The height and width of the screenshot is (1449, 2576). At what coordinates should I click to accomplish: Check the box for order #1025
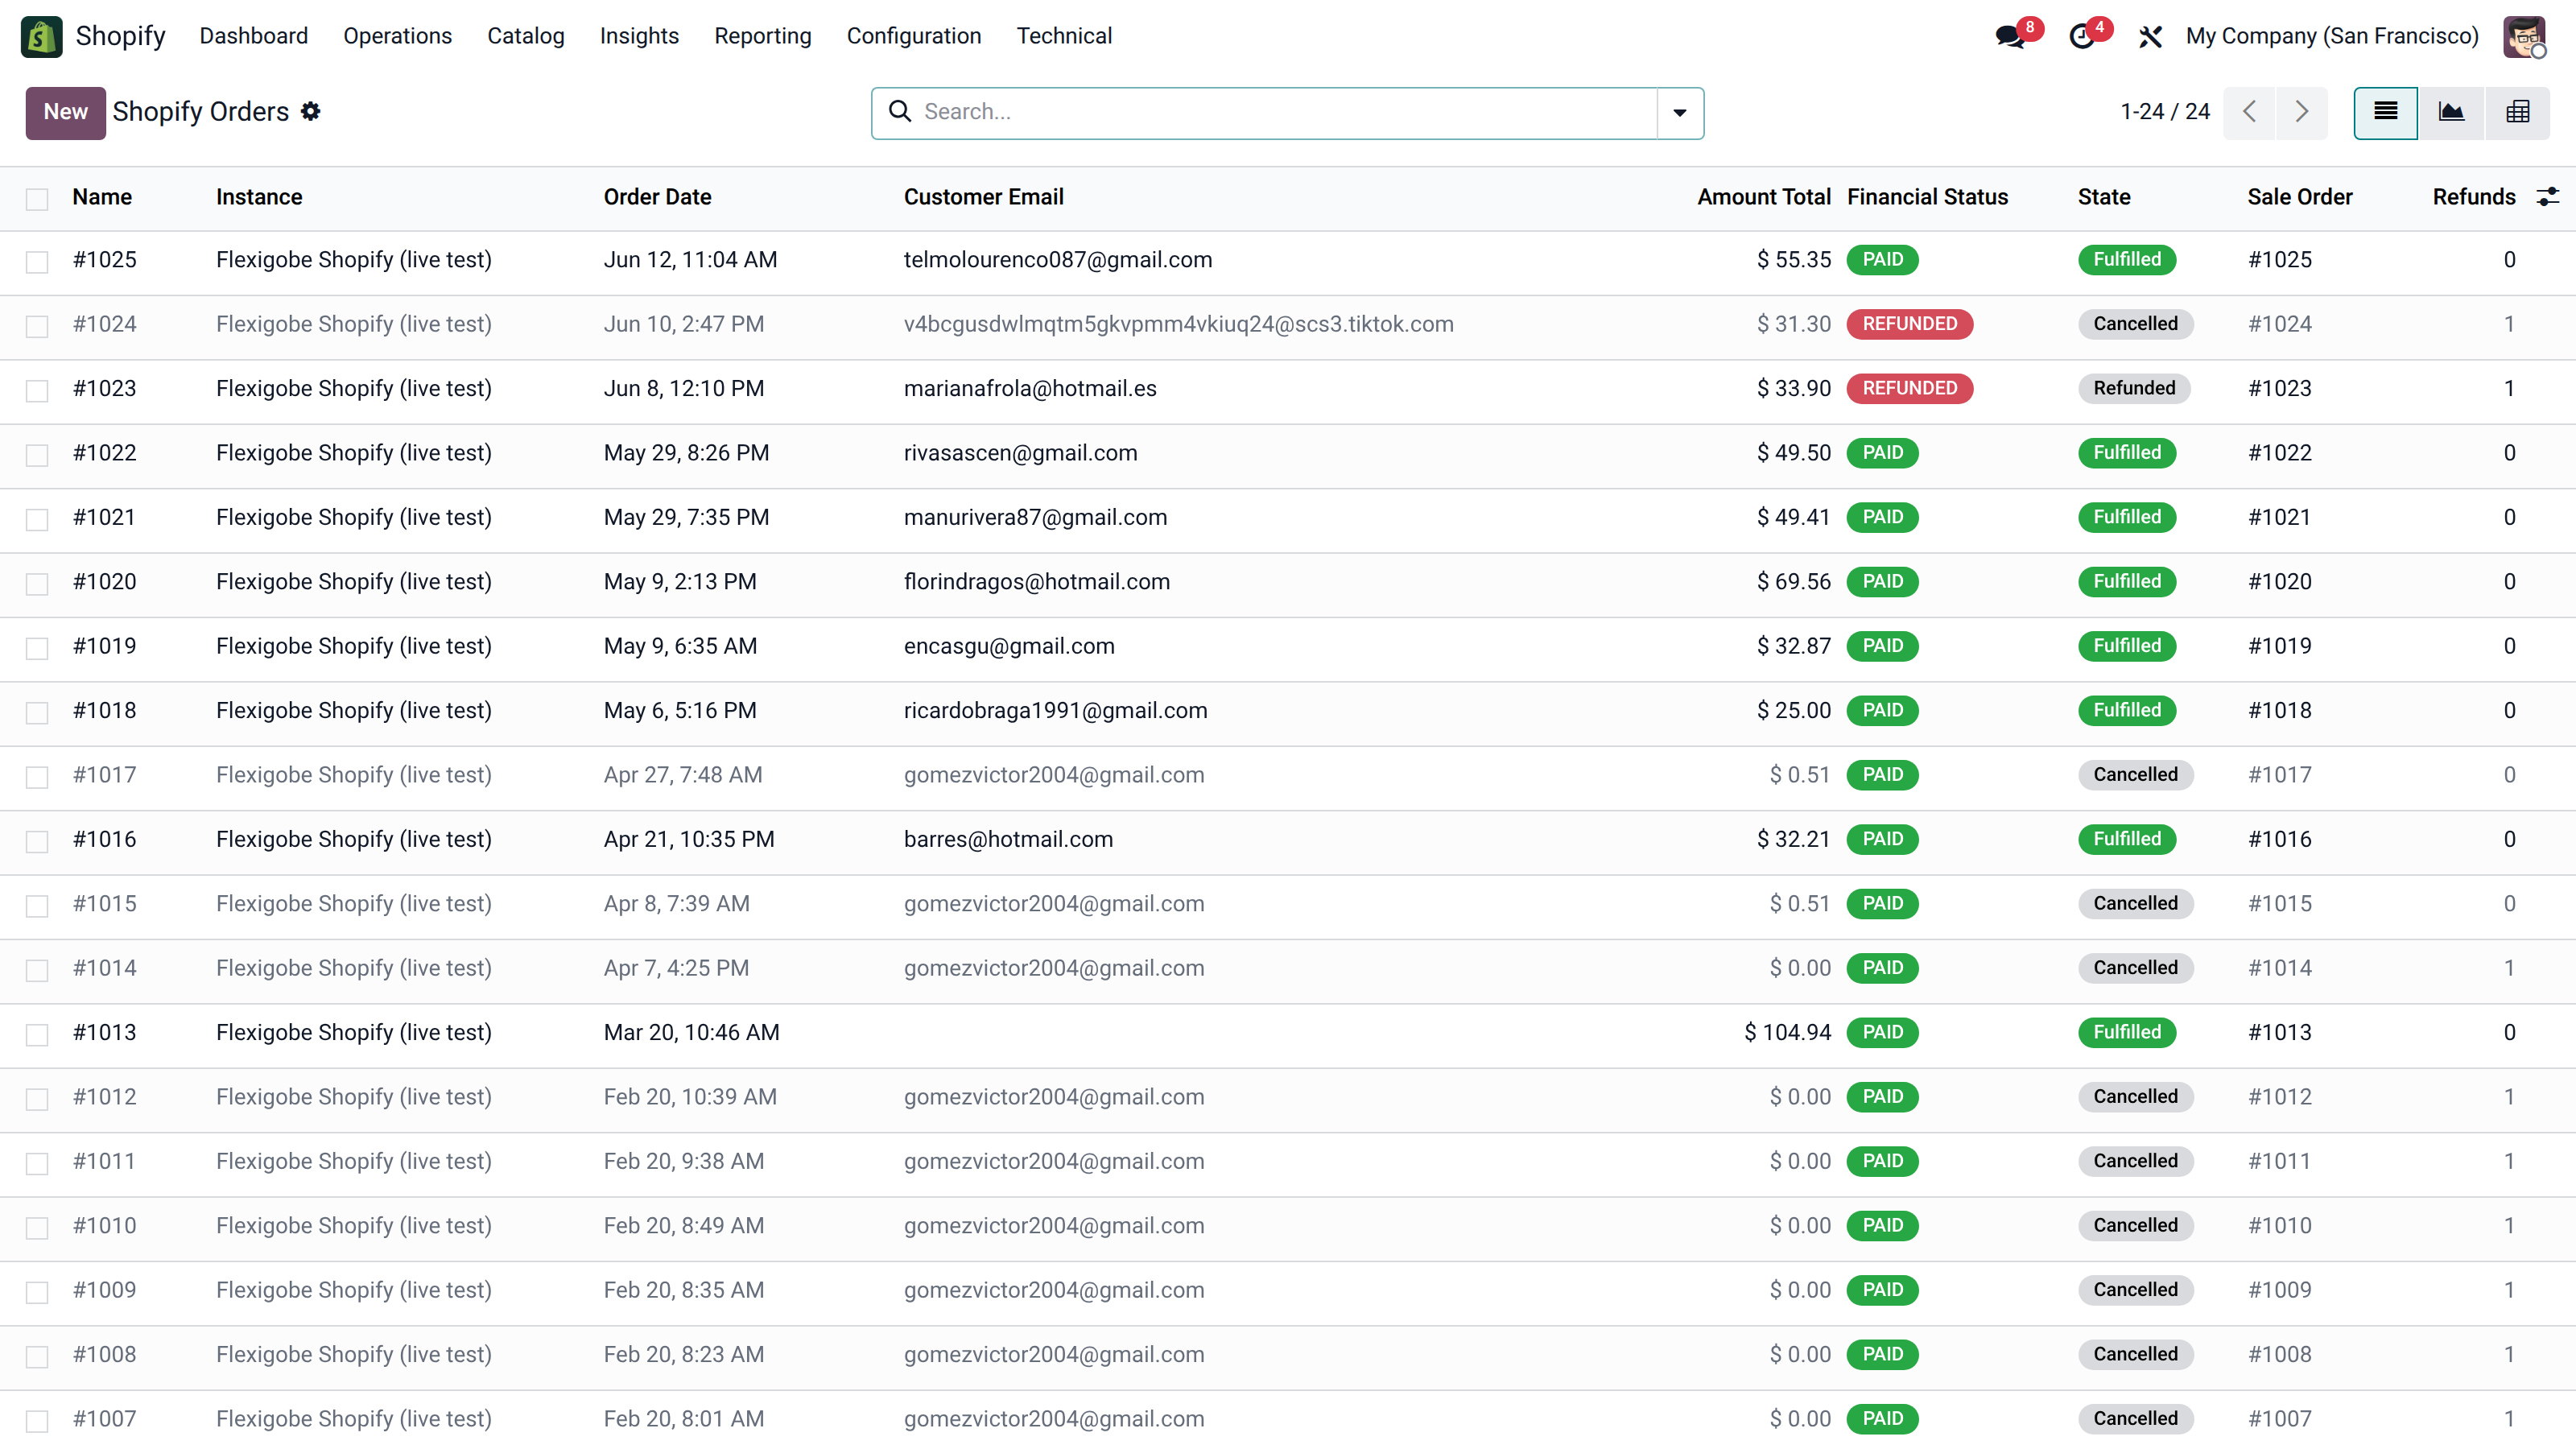[x=37, y=261]
